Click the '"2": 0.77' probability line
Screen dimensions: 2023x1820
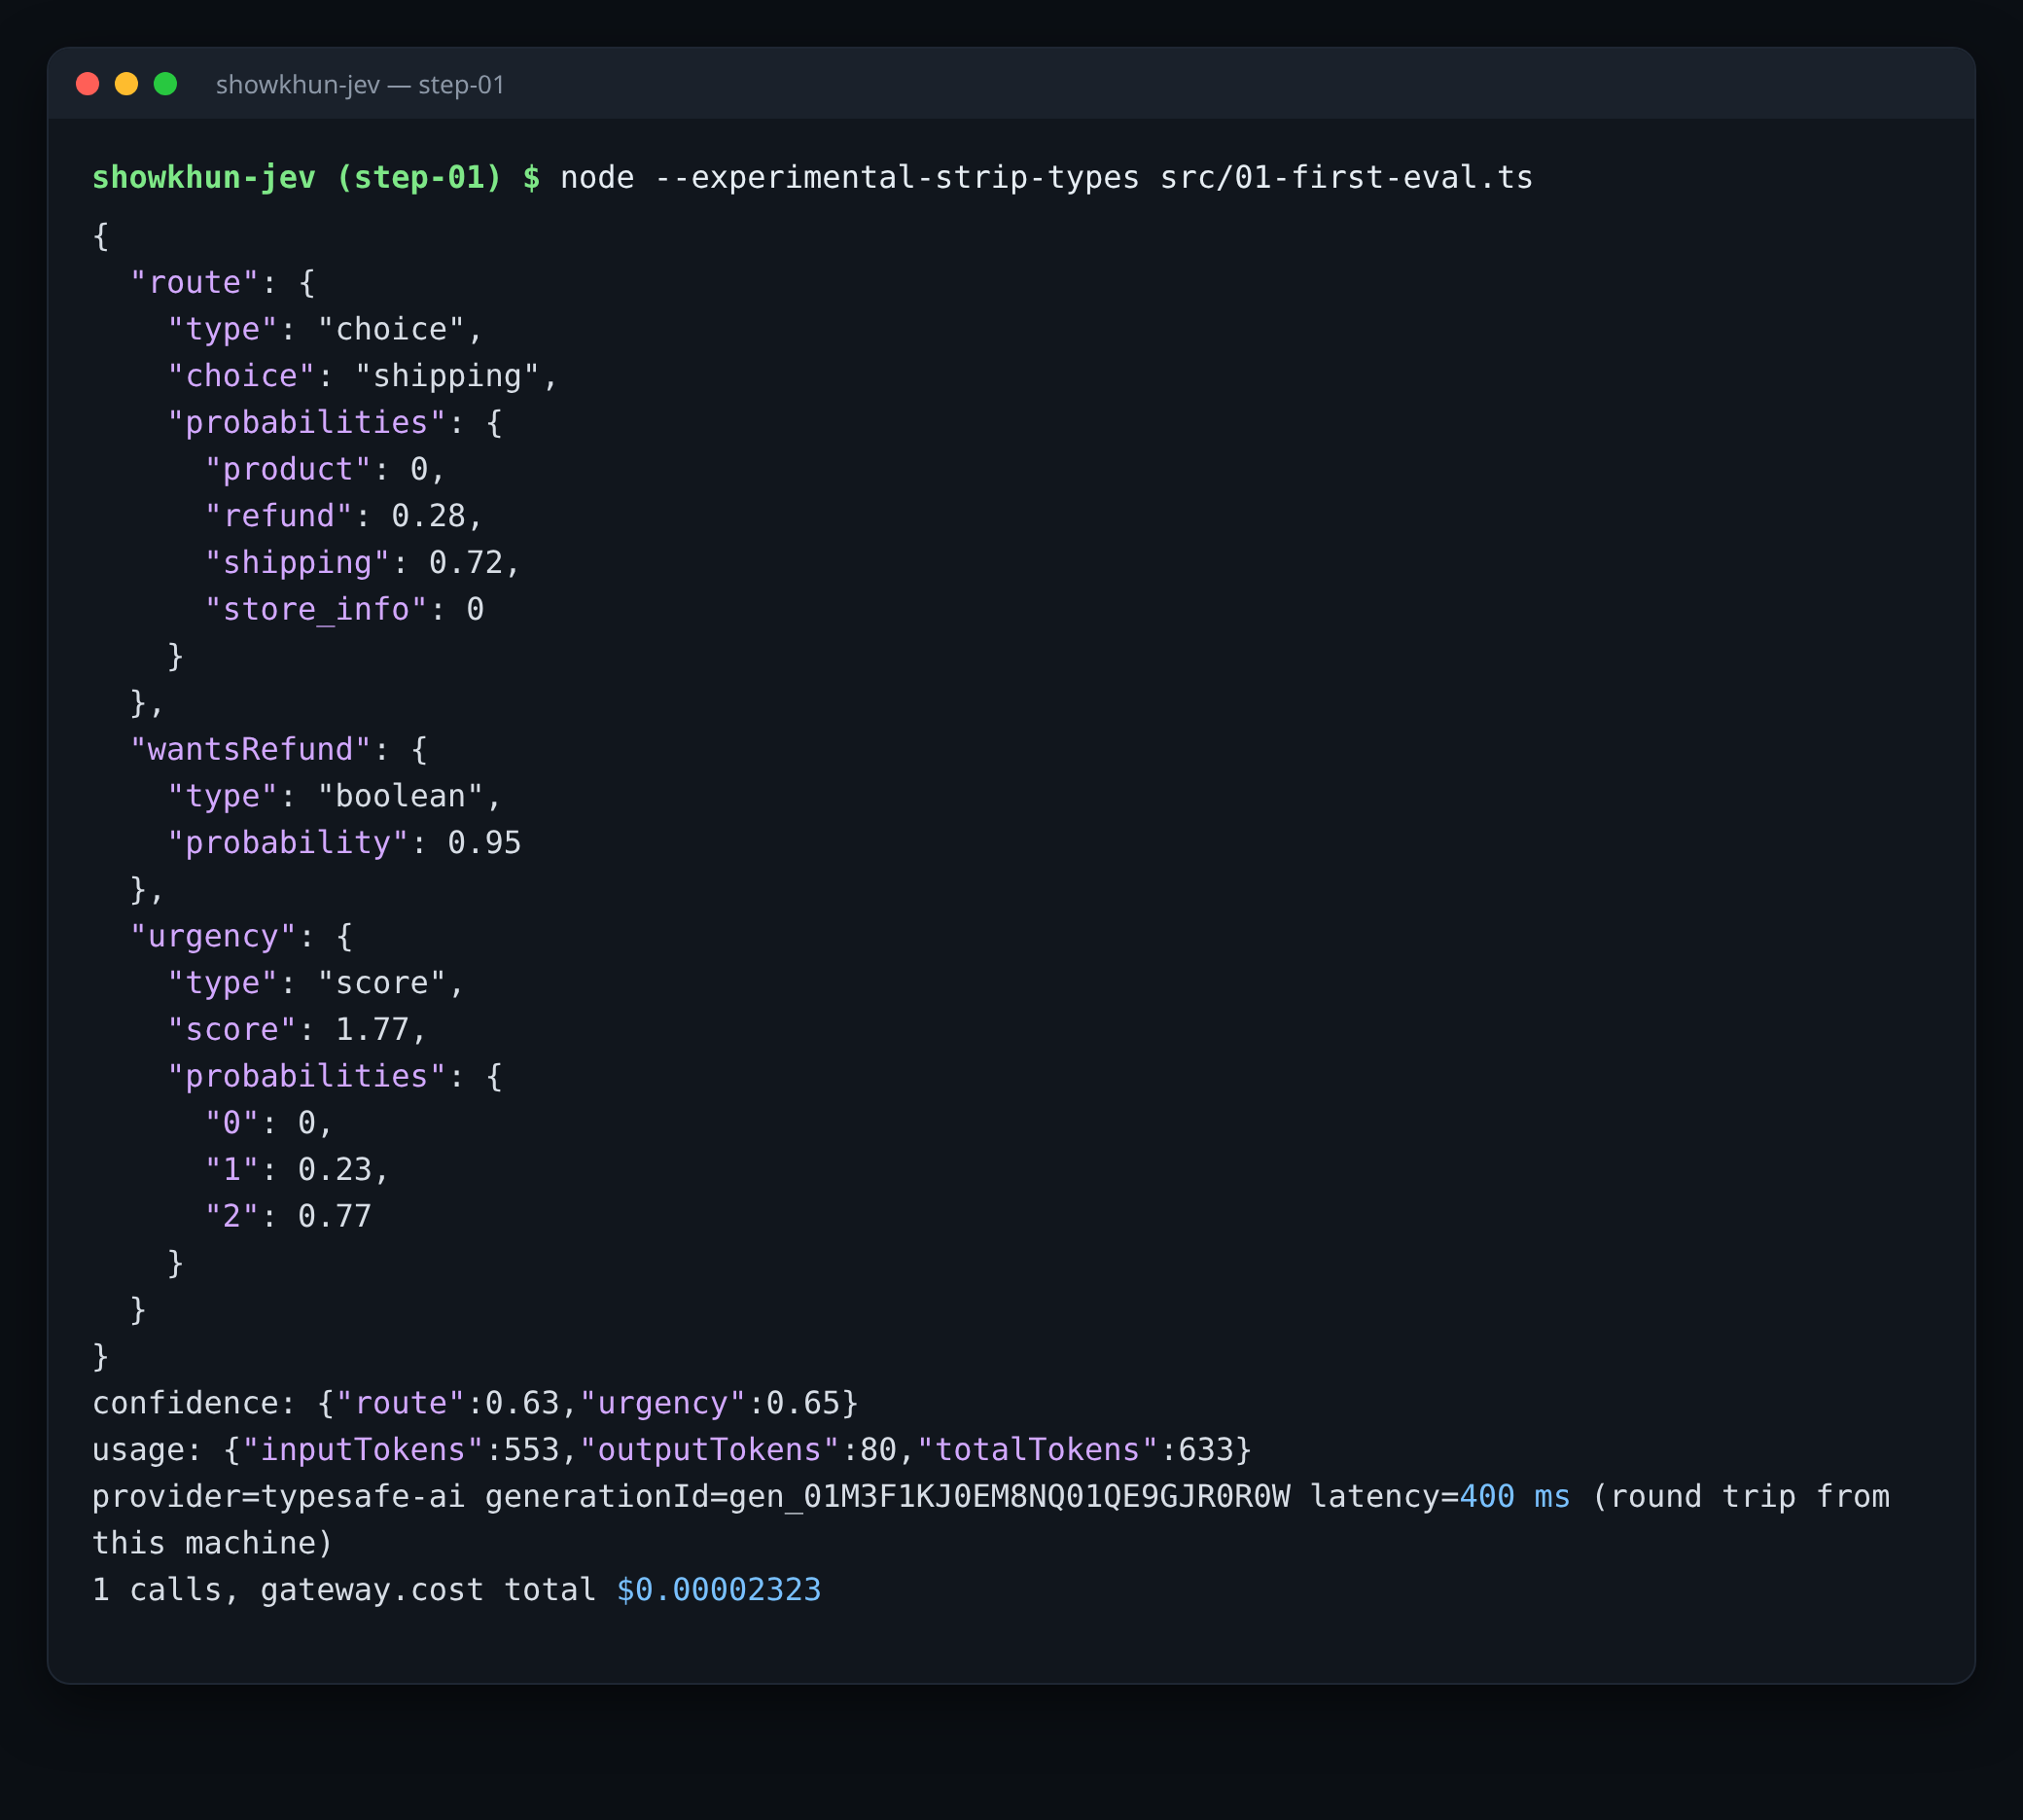click(x=288, y=1216)
